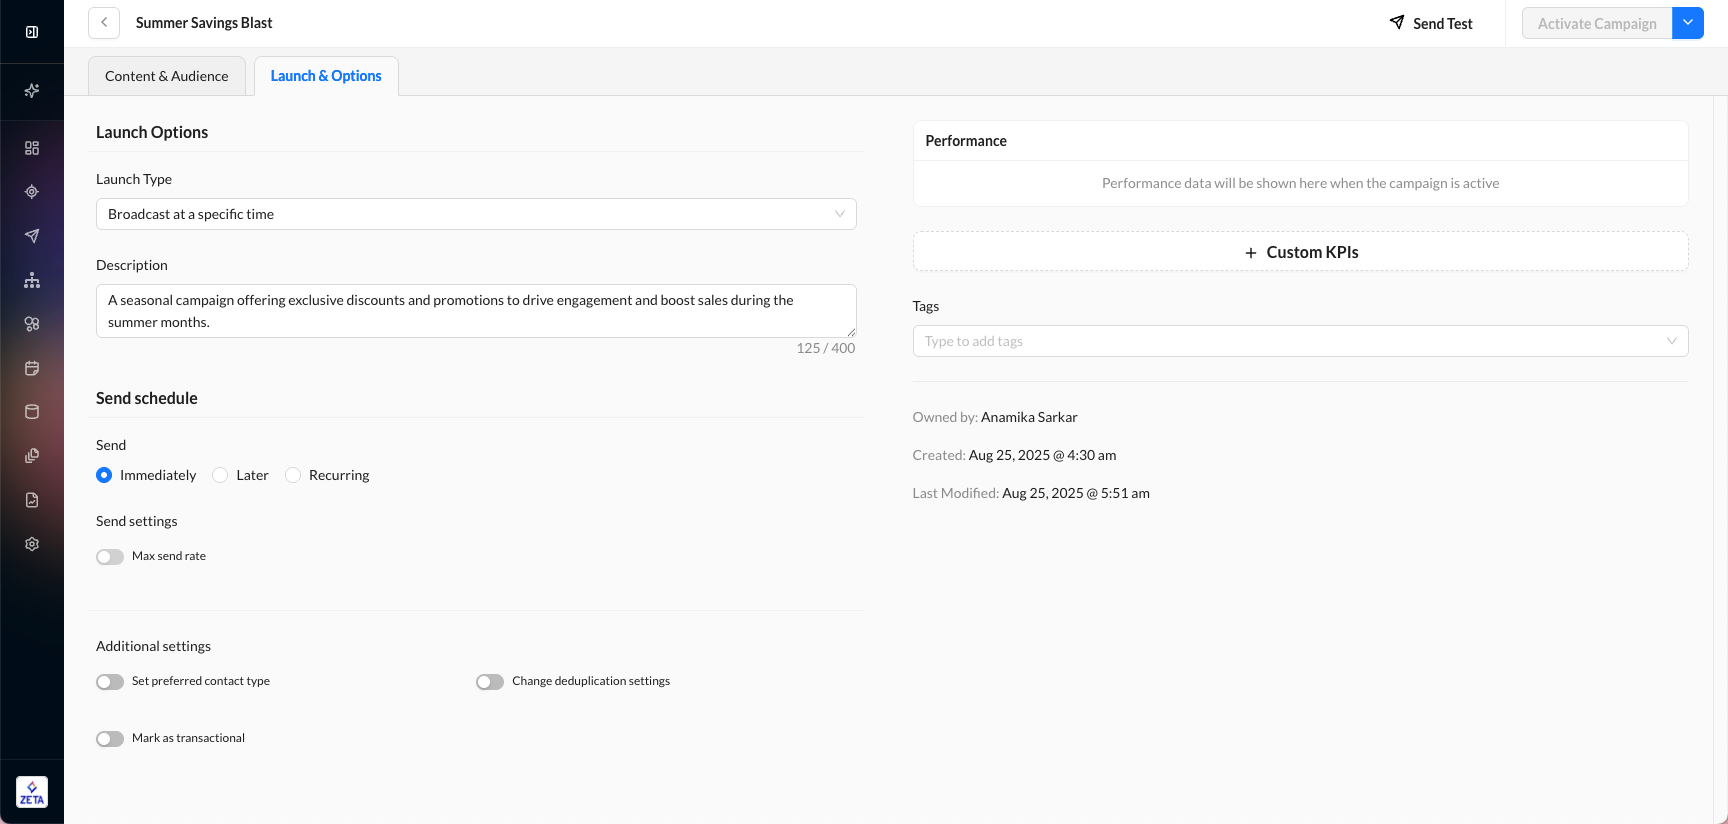Switch to Content & Audience tab
The width and height of the screenshot is (1728, 824).
[x=167, y=76]
